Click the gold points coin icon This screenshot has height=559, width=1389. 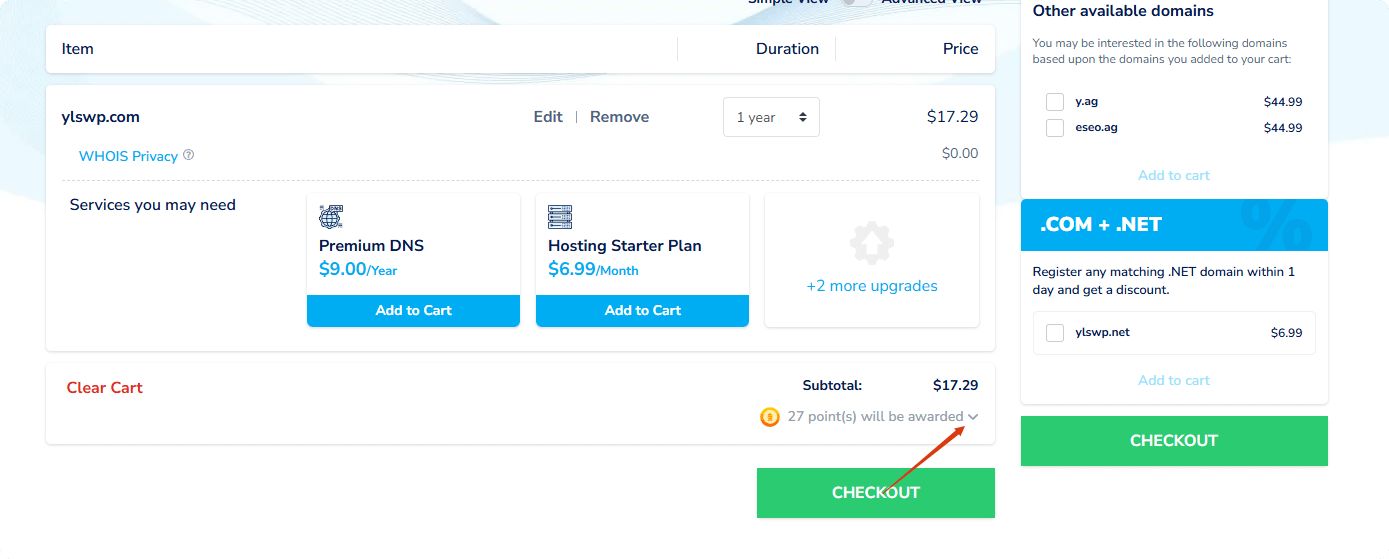[769, 417]
